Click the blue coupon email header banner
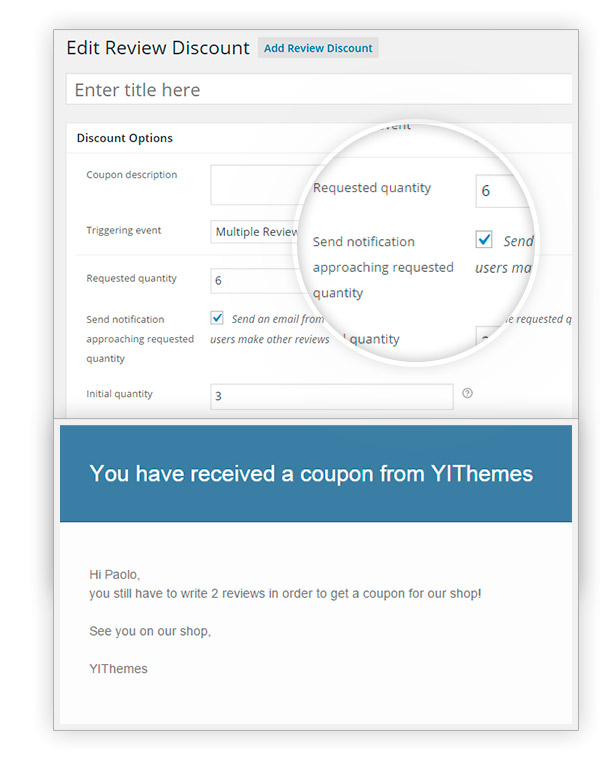The height and width of the screenshot is (765, 600). click(x=316, y=473)
